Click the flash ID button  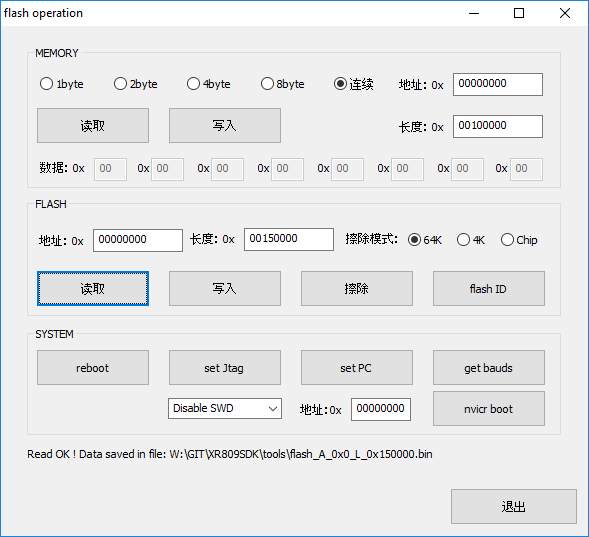click(489, 289)
